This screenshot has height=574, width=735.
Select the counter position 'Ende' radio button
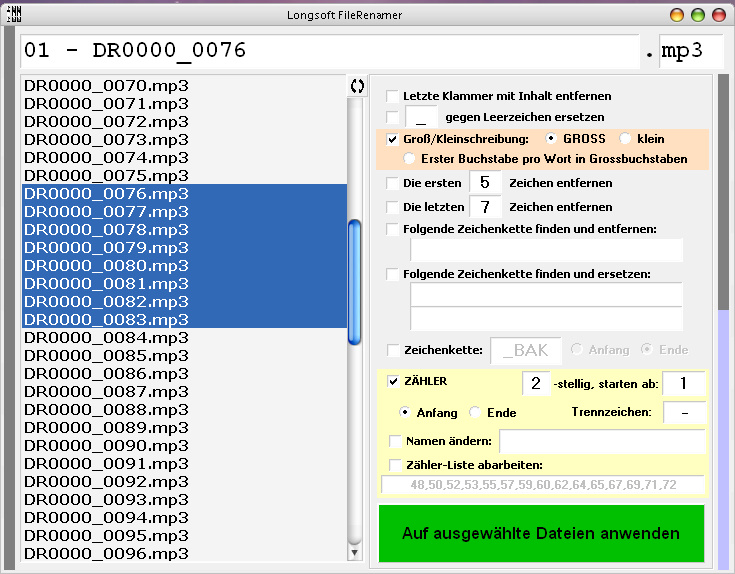pos(476,412)
